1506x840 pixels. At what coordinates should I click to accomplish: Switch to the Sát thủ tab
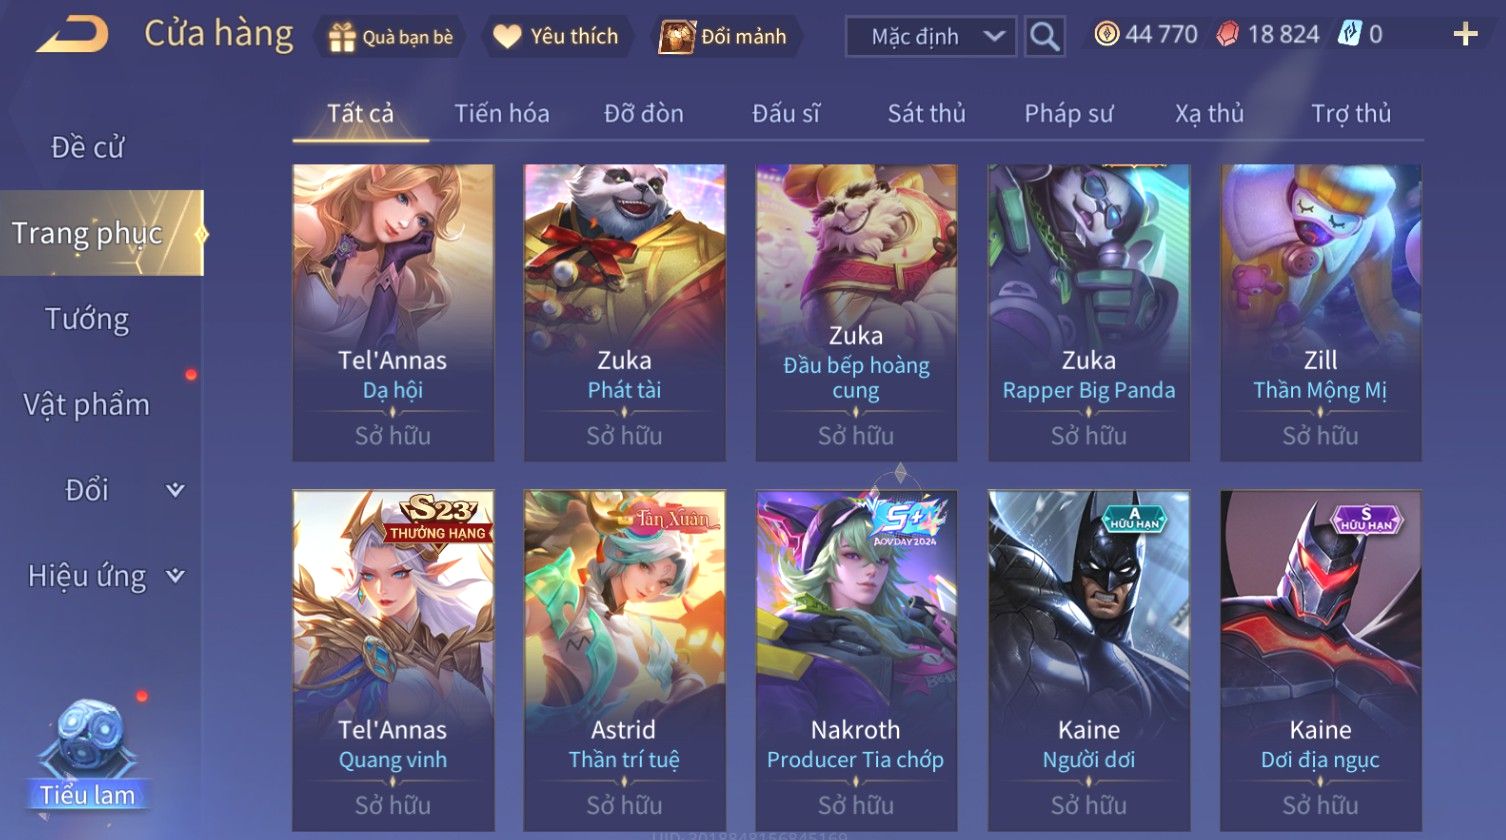click(927, 114)
